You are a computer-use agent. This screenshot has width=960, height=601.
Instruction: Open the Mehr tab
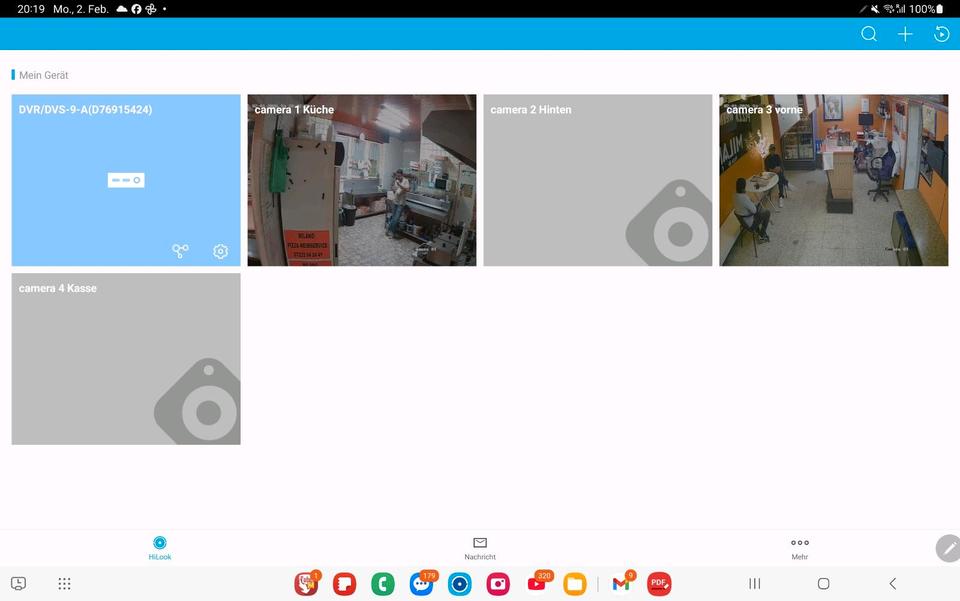(x=800, y=547)
